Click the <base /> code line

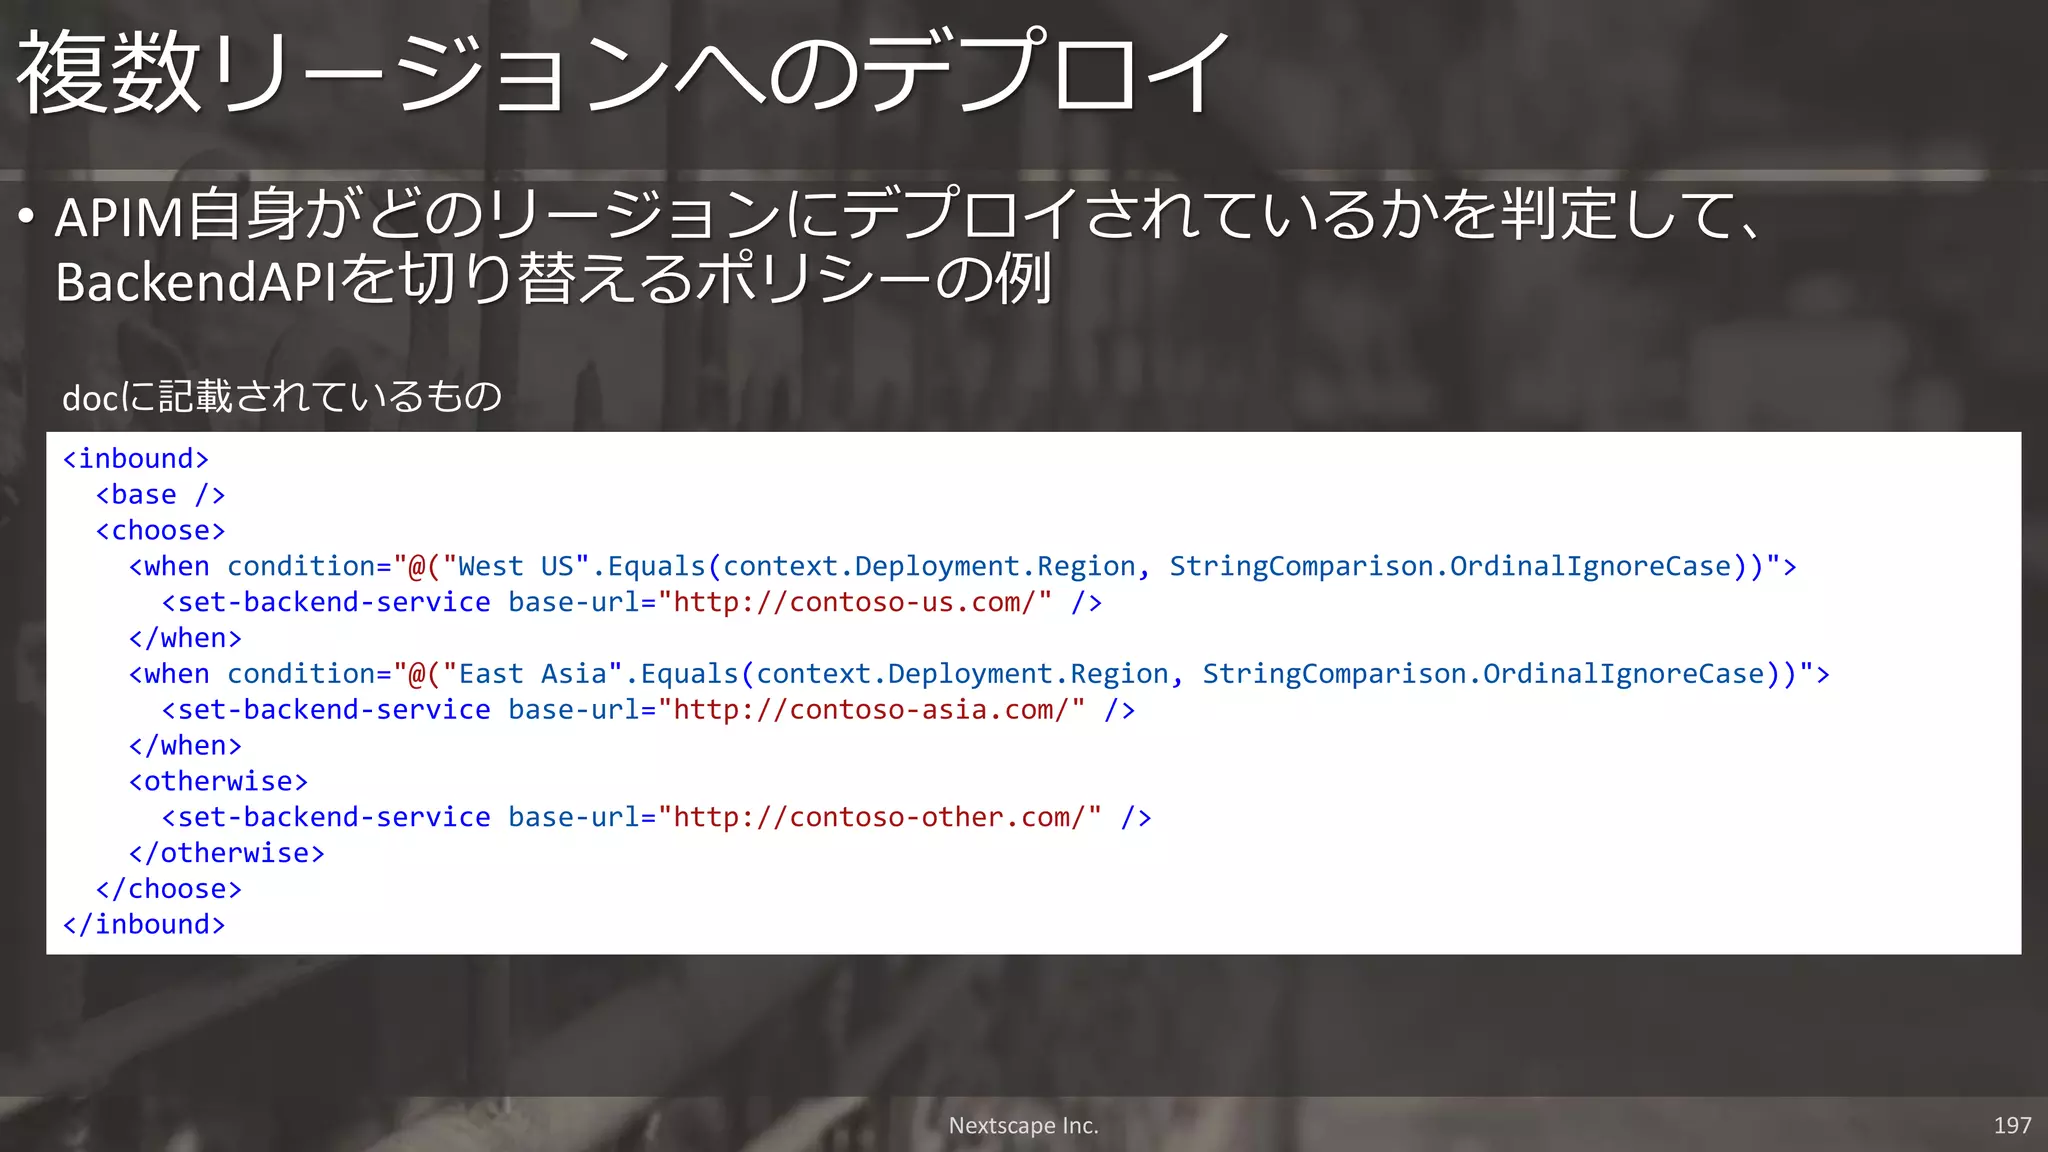point(160,495)
